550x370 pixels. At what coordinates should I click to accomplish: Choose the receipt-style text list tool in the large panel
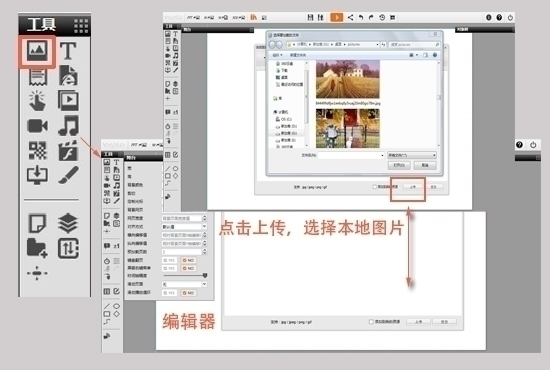[x=38, y=77]
